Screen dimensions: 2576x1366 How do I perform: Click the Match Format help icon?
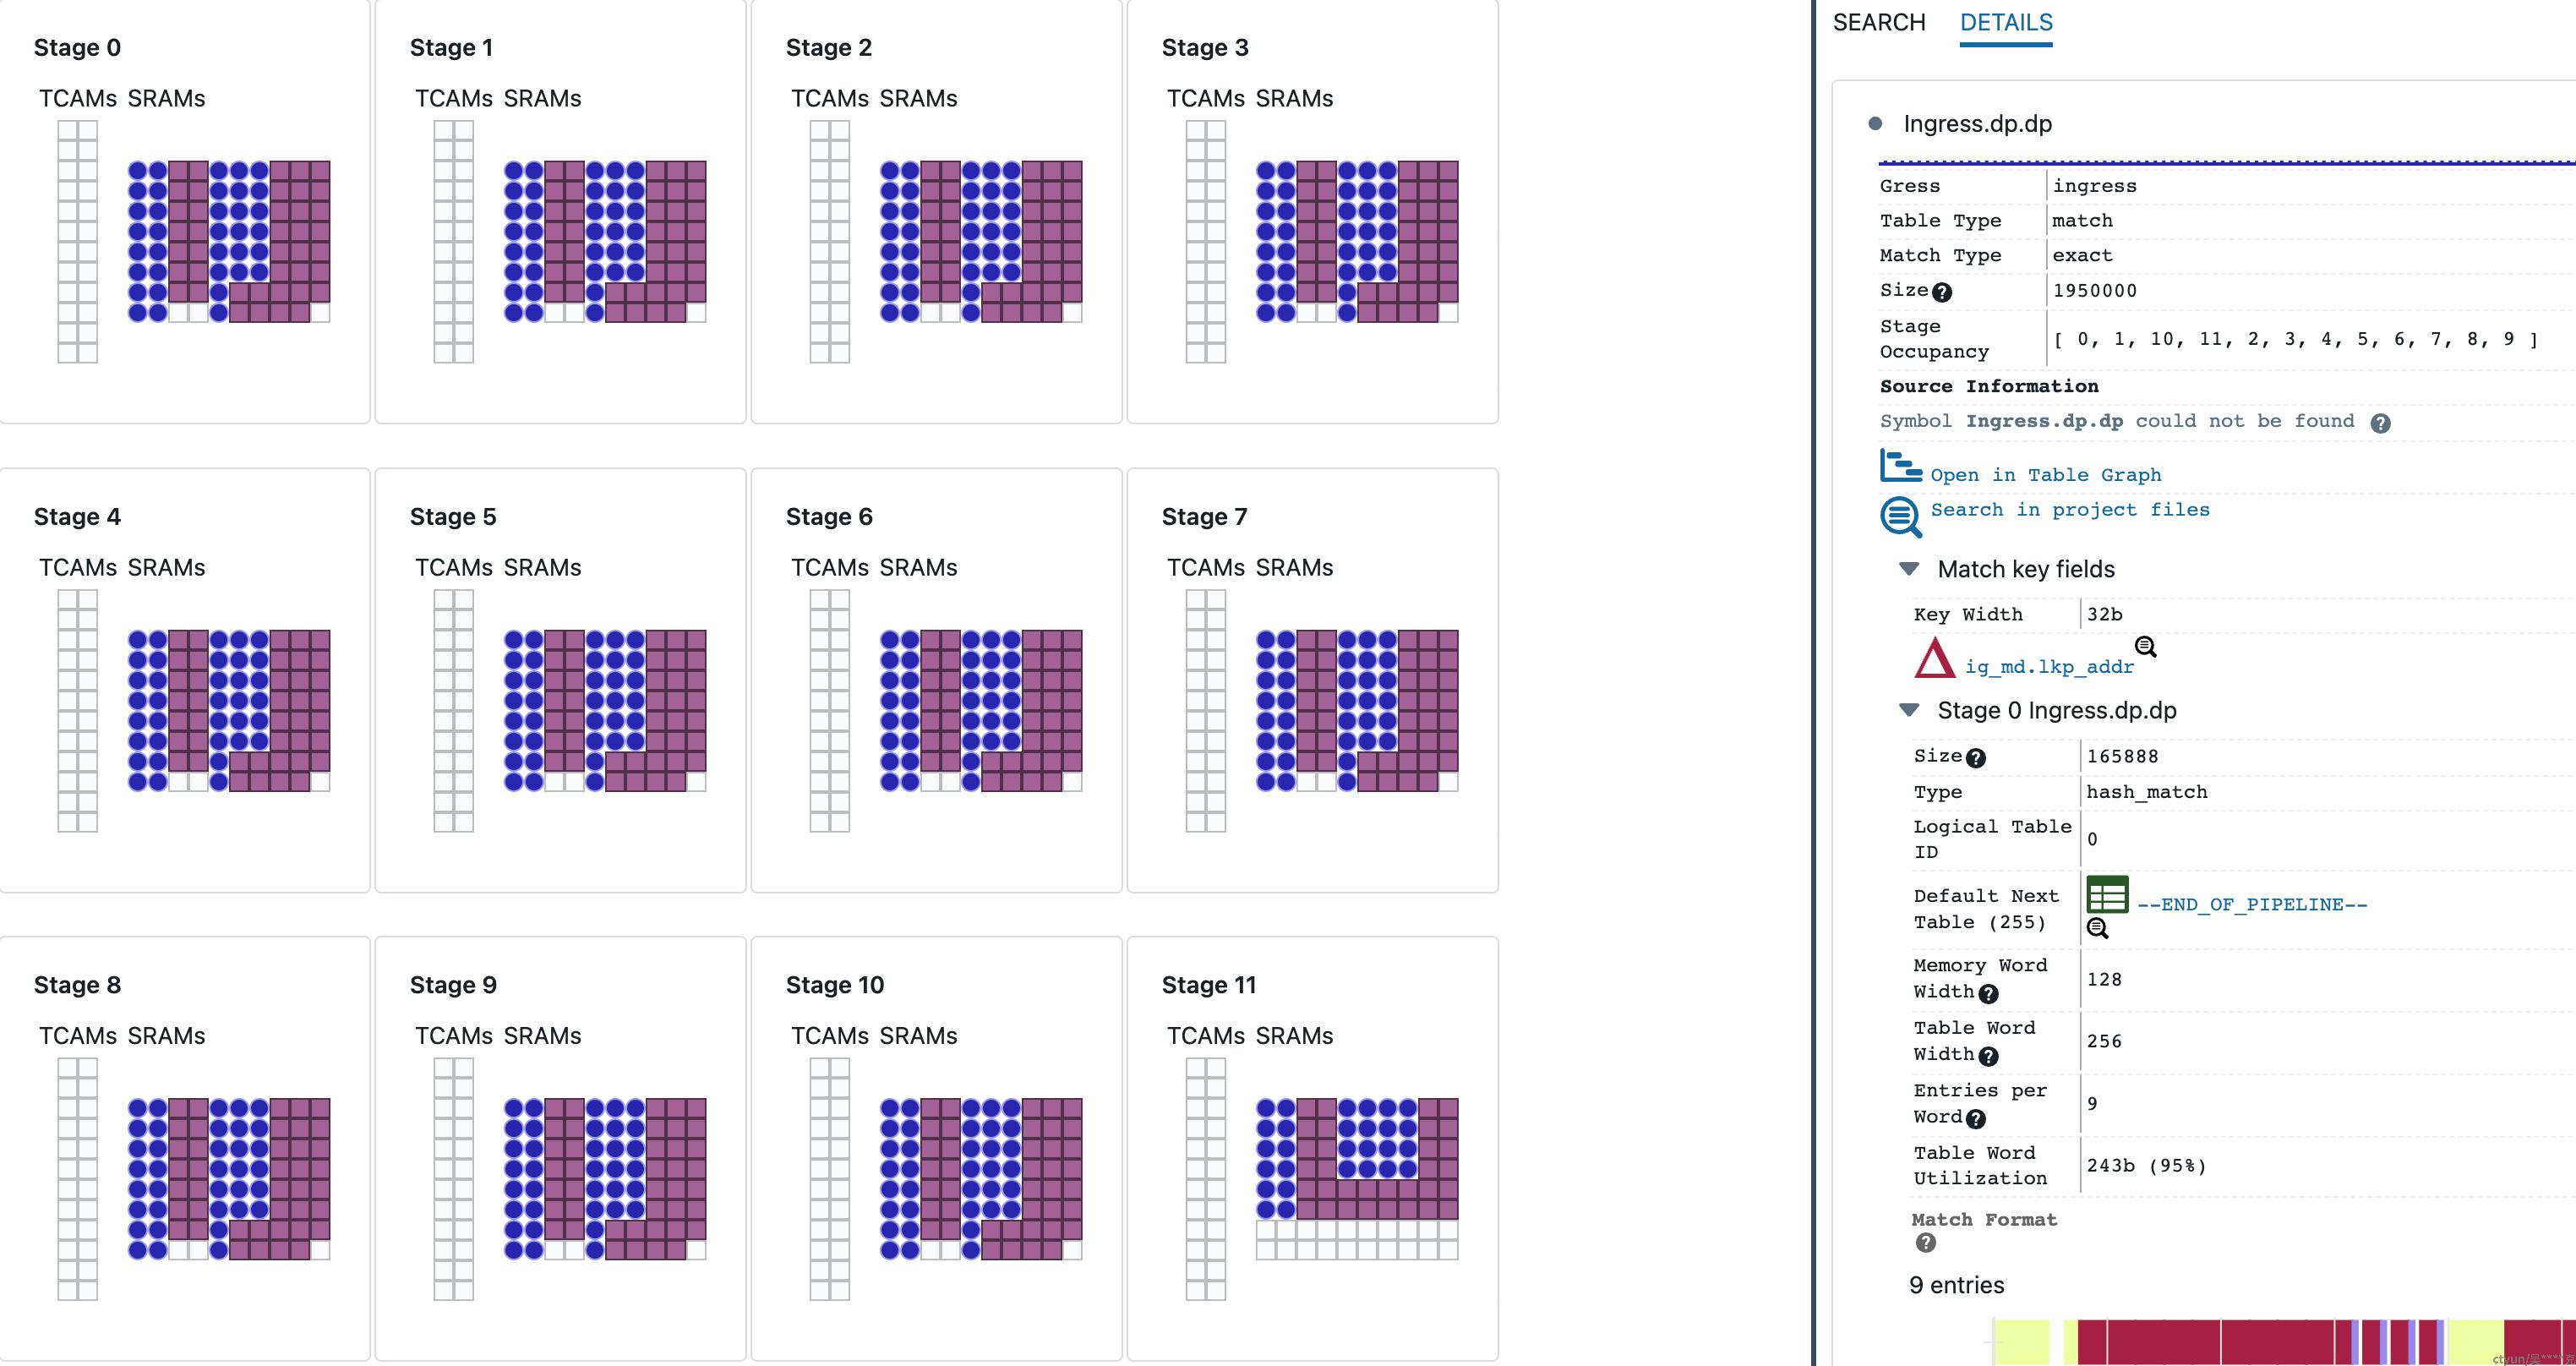pyautogui.click(x=1925, y=1243)
